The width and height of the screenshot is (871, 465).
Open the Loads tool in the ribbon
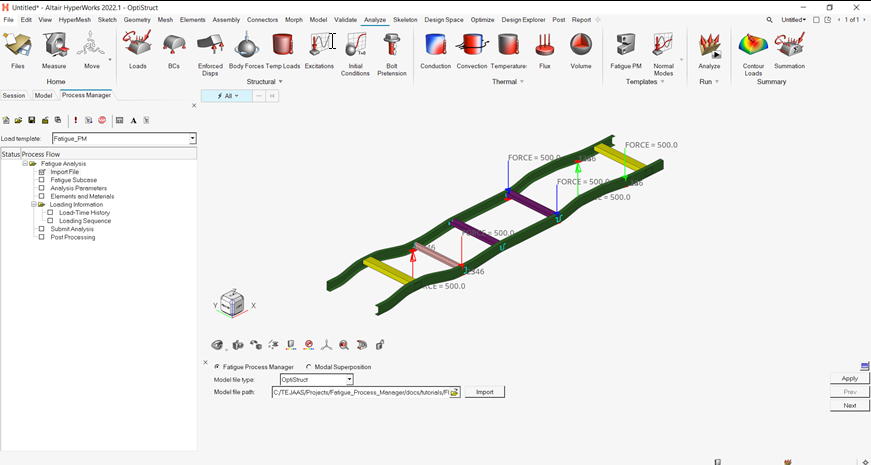click(137, 46)
